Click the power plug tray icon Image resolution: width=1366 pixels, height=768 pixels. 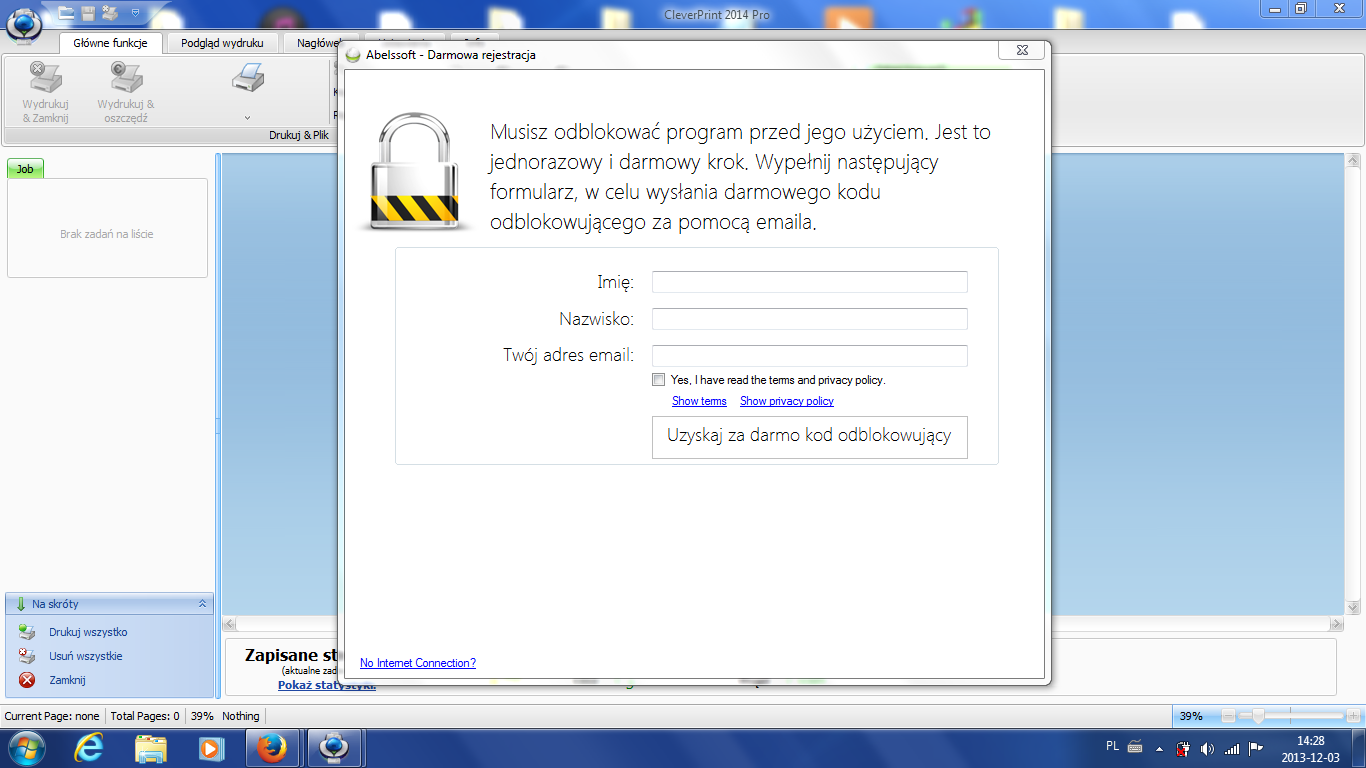coord(1183,748)
